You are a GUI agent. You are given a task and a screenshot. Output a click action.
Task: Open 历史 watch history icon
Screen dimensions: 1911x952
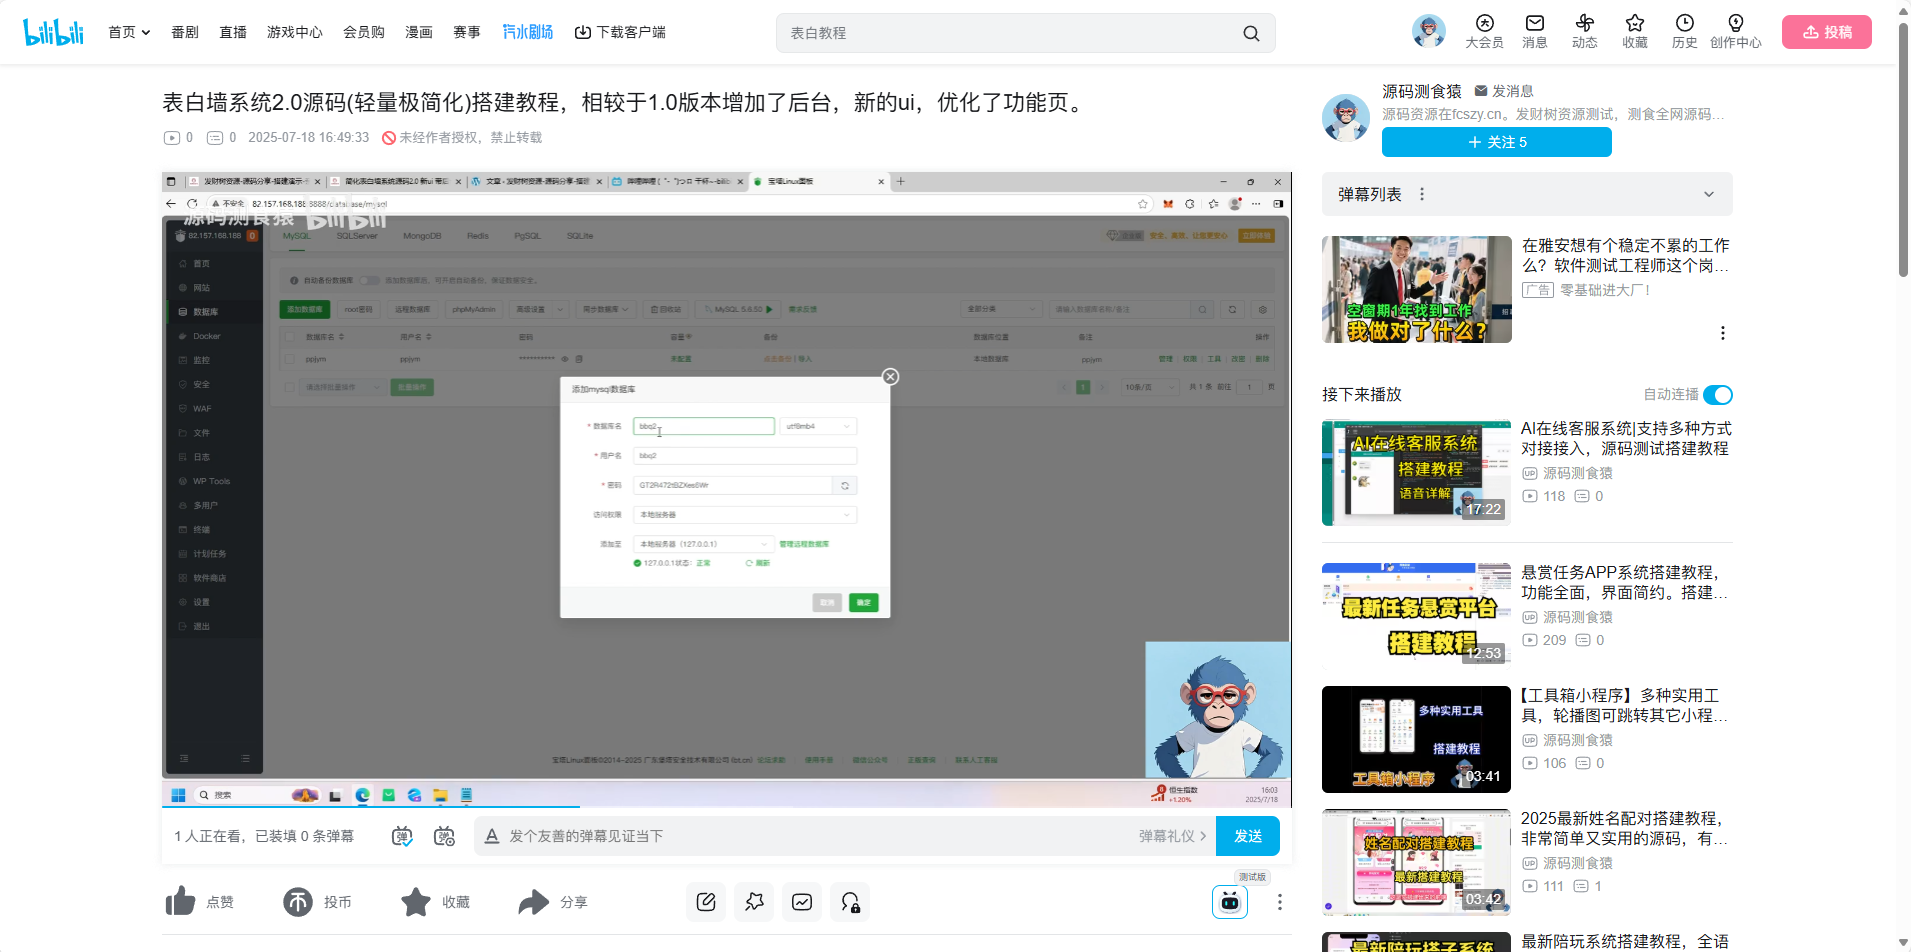[1685, 32]
